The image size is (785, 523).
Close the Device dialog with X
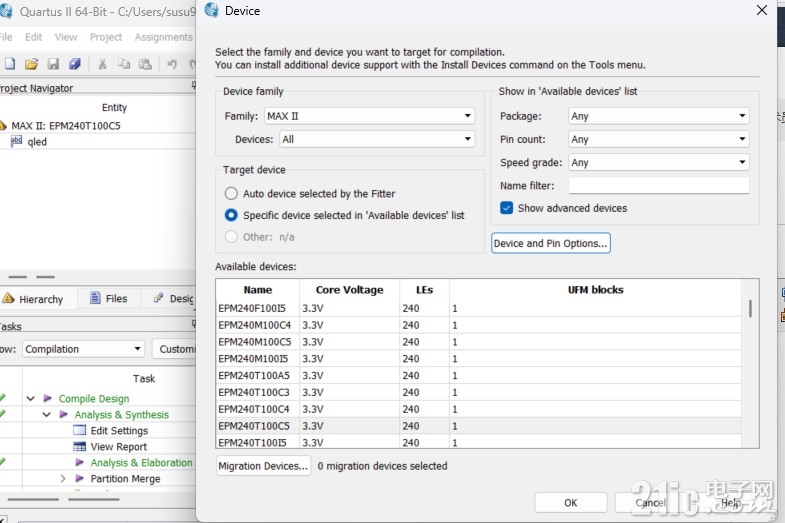[x=761, y=10]
